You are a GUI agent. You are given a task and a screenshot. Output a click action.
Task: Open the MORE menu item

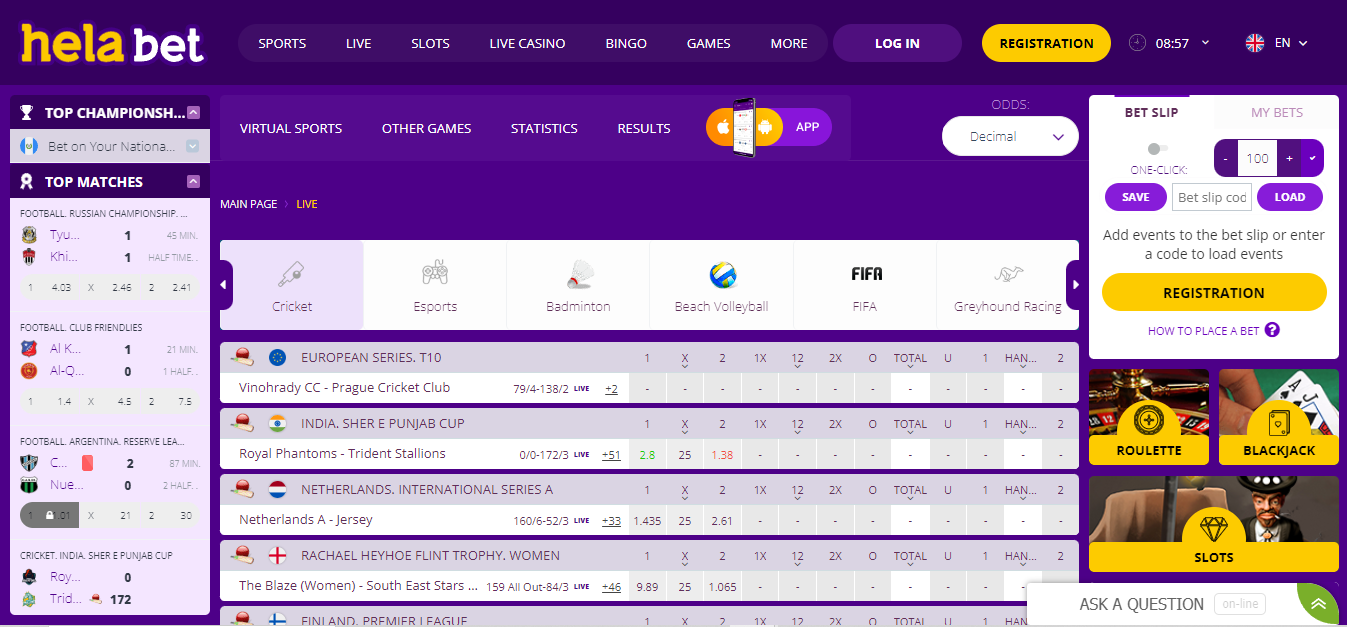click(x=789, y=43)
